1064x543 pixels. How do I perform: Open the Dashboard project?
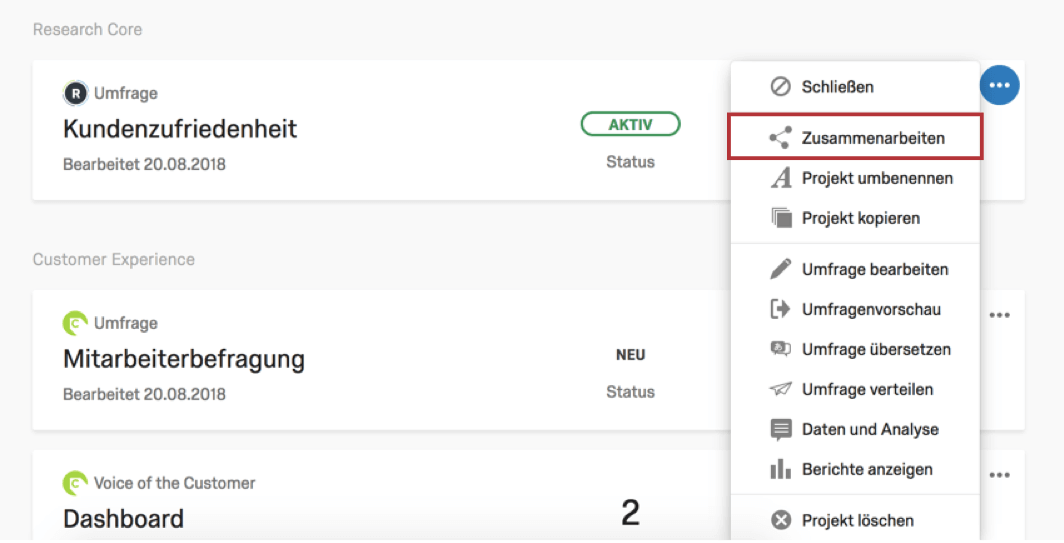pyautogui.click(x=124, y=519)
